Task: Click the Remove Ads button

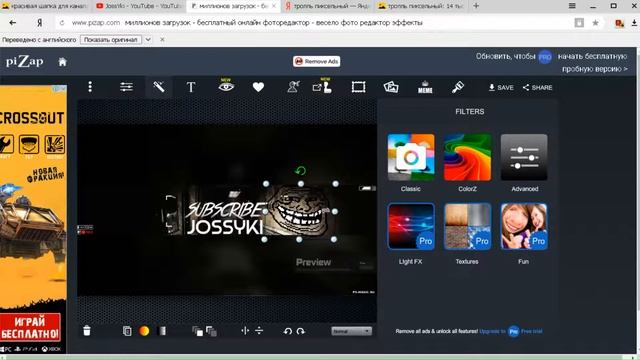Action: pyautogui.click(x=316, y=61)
